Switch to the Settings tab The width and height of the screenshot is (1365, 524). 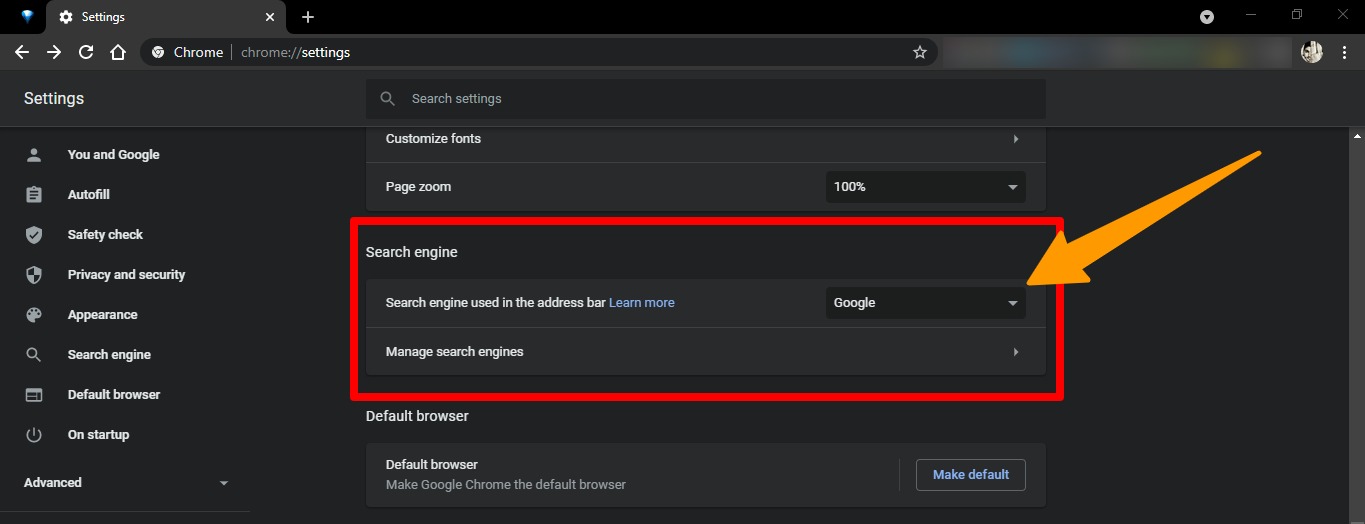167,17
